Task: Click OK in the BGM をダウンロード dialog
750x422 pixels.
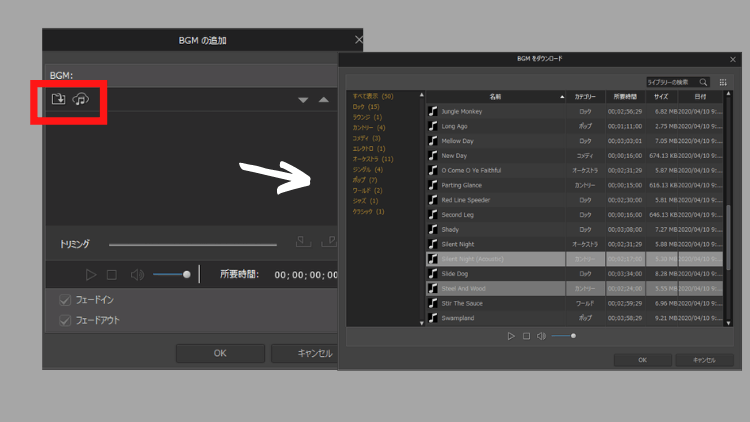Action: 641,359
